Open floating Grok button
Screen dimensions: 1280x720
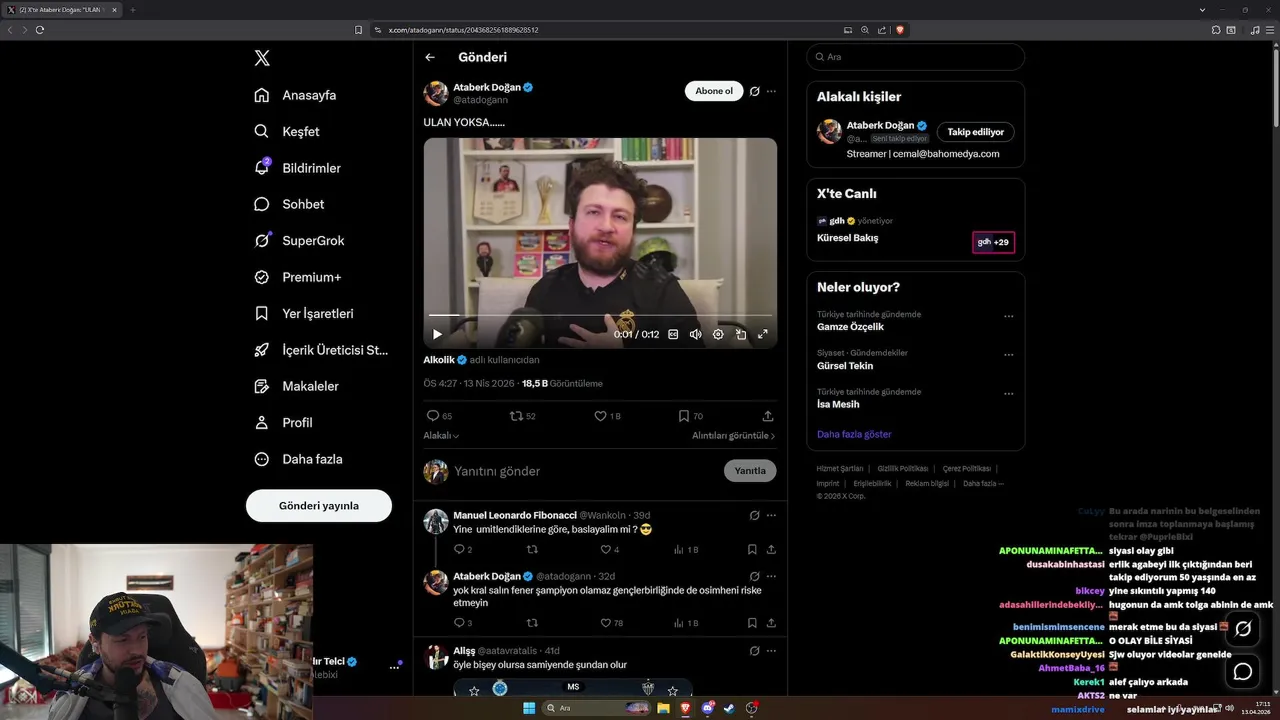[x=1243, y=629]
